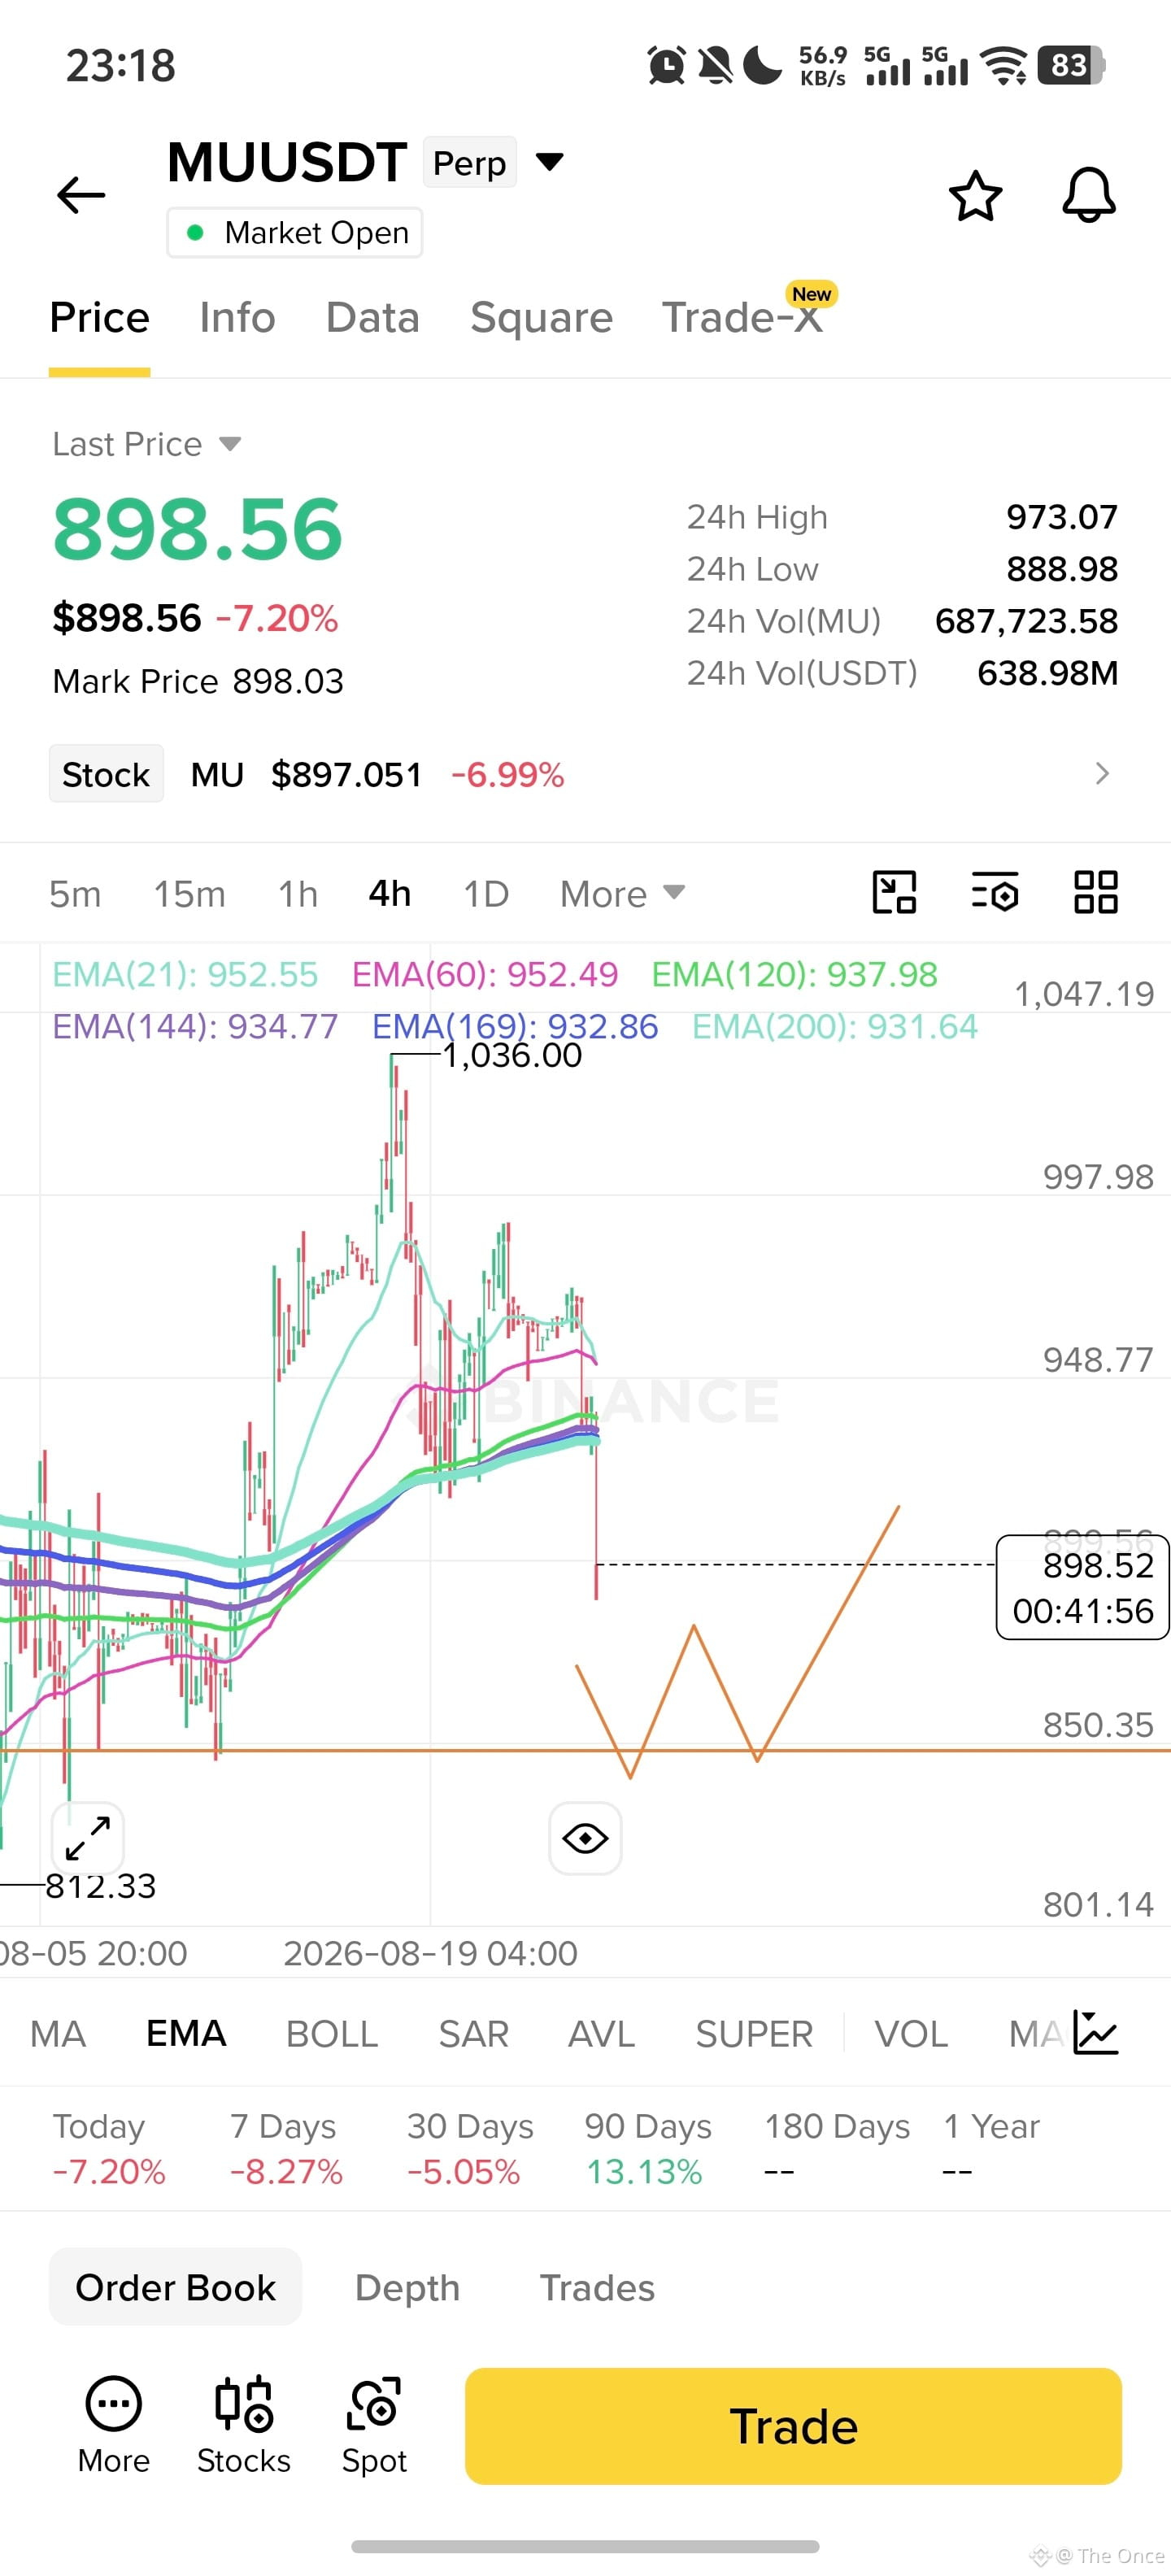1171x2576 pixels.
Task: Open the Spot trading icon
Action: click(x=374, y=2425)
